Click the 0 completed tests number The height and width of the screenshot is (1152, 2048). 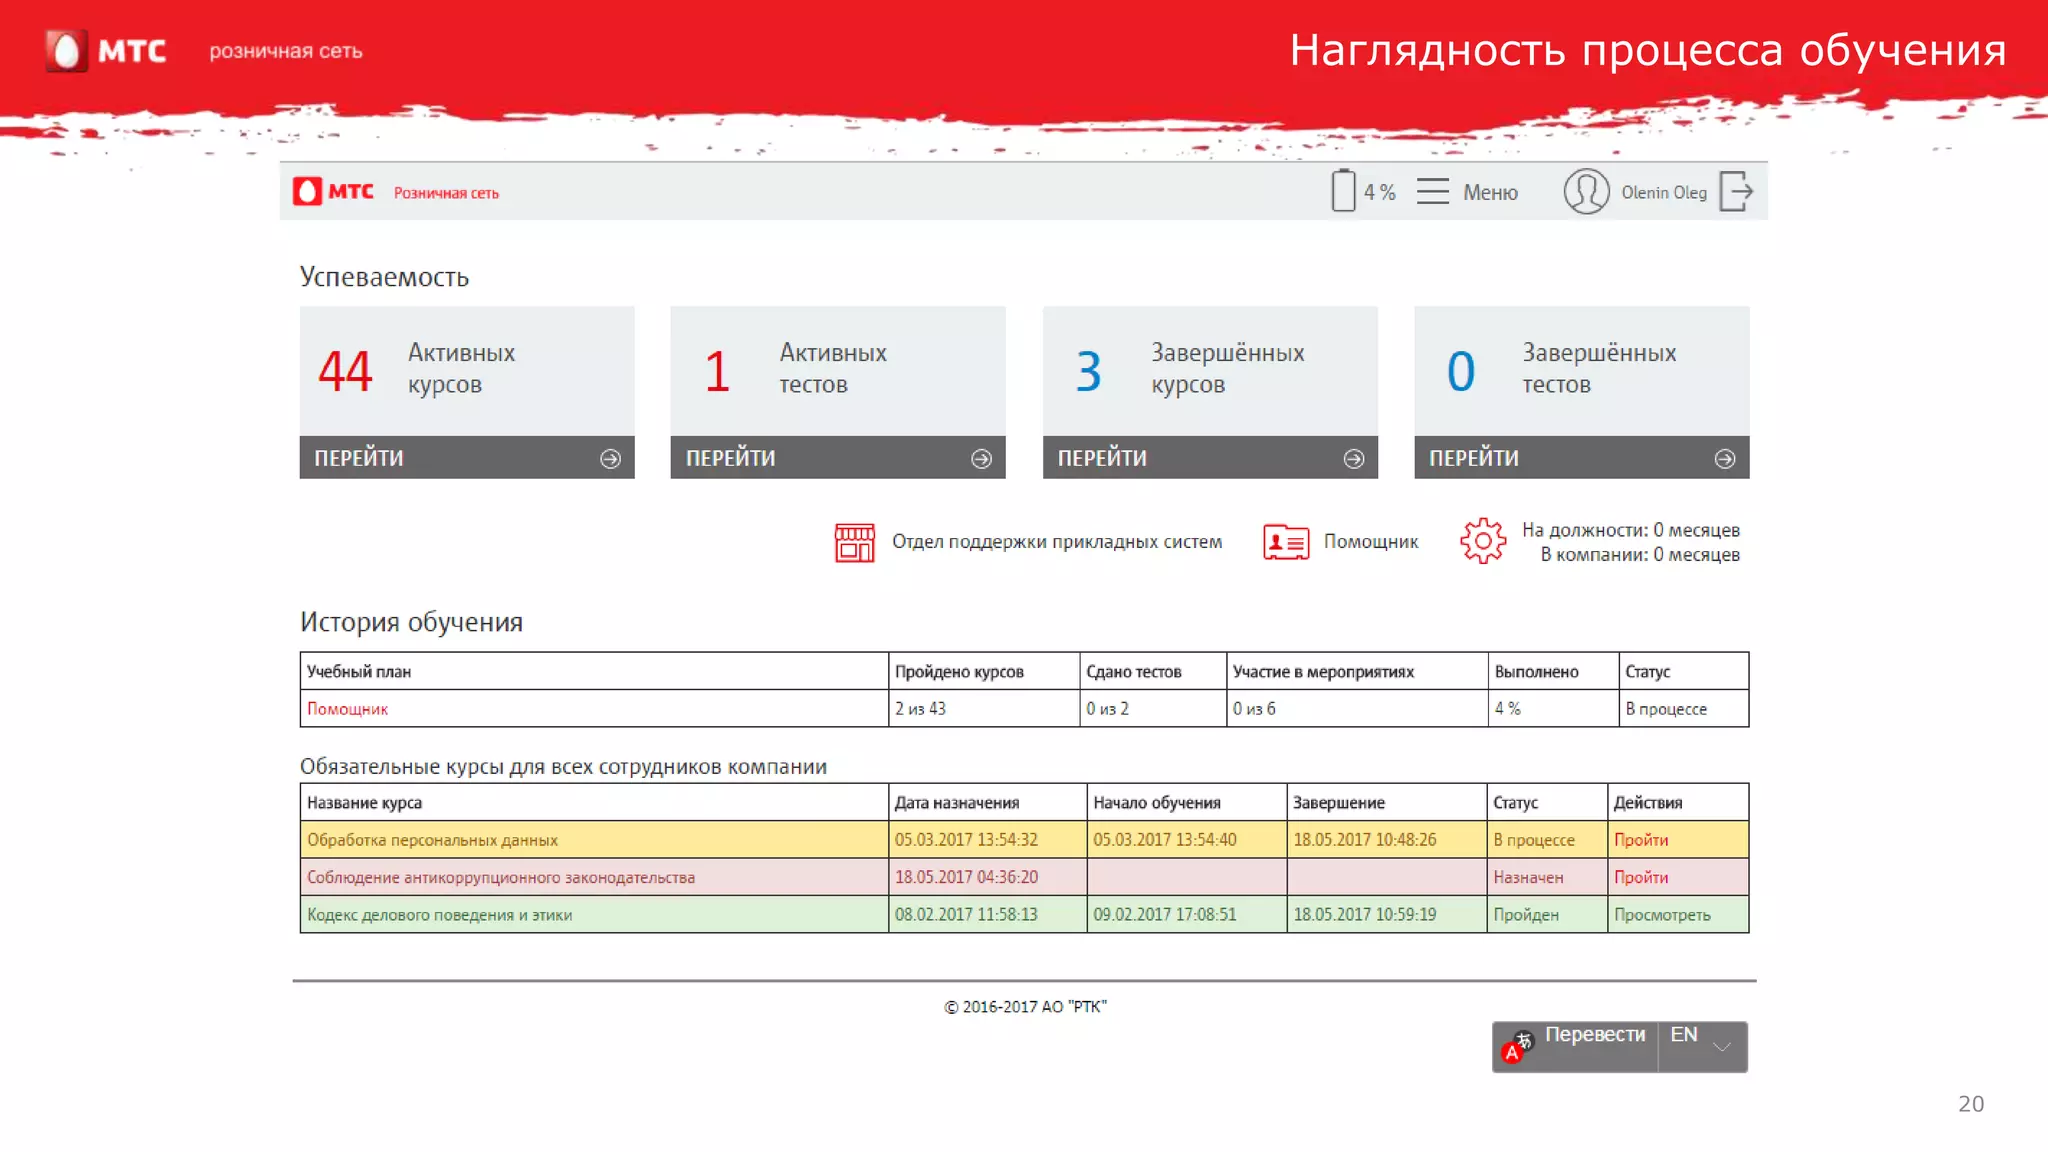coord(1461,371)
